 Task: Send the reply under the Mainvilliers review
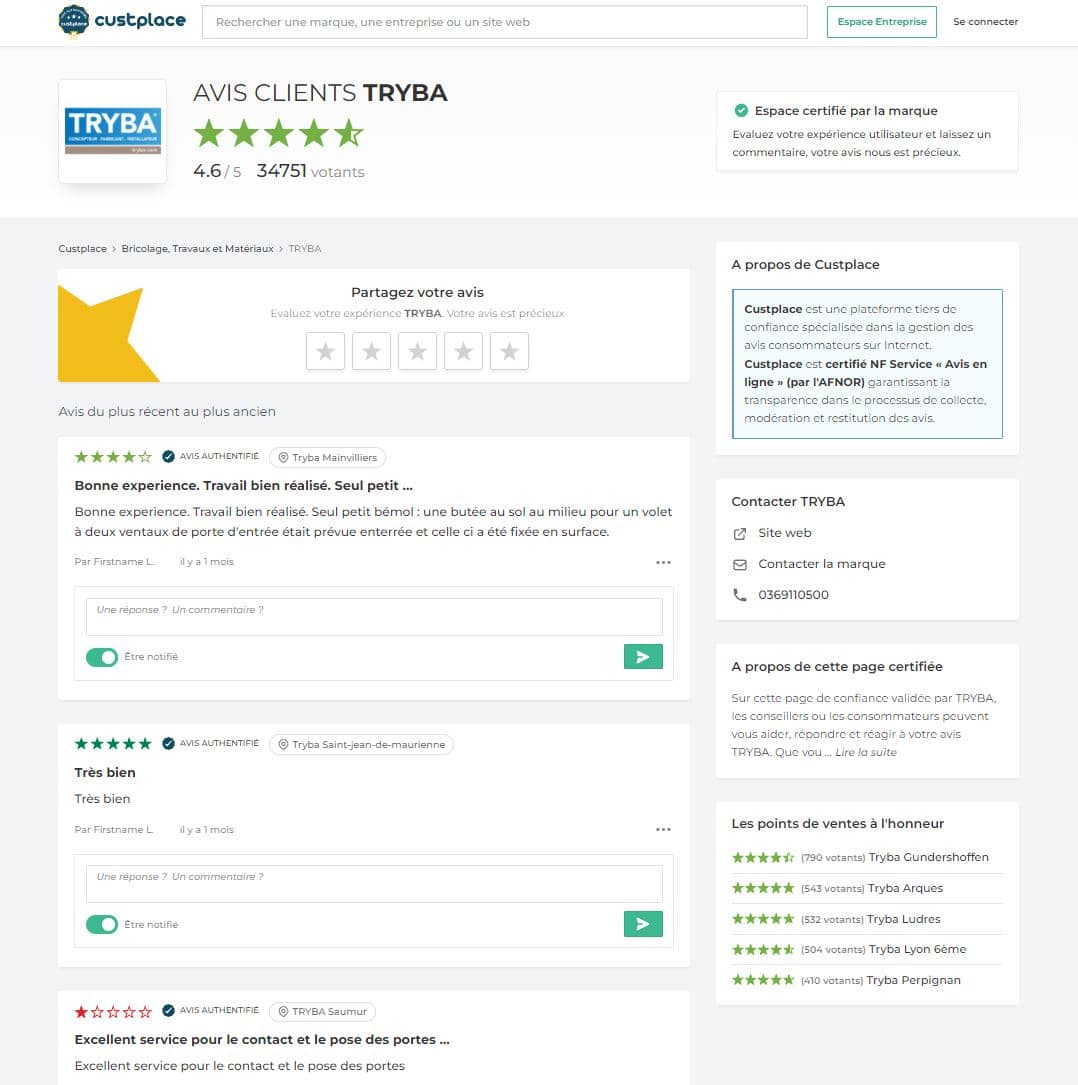[642, 657]
